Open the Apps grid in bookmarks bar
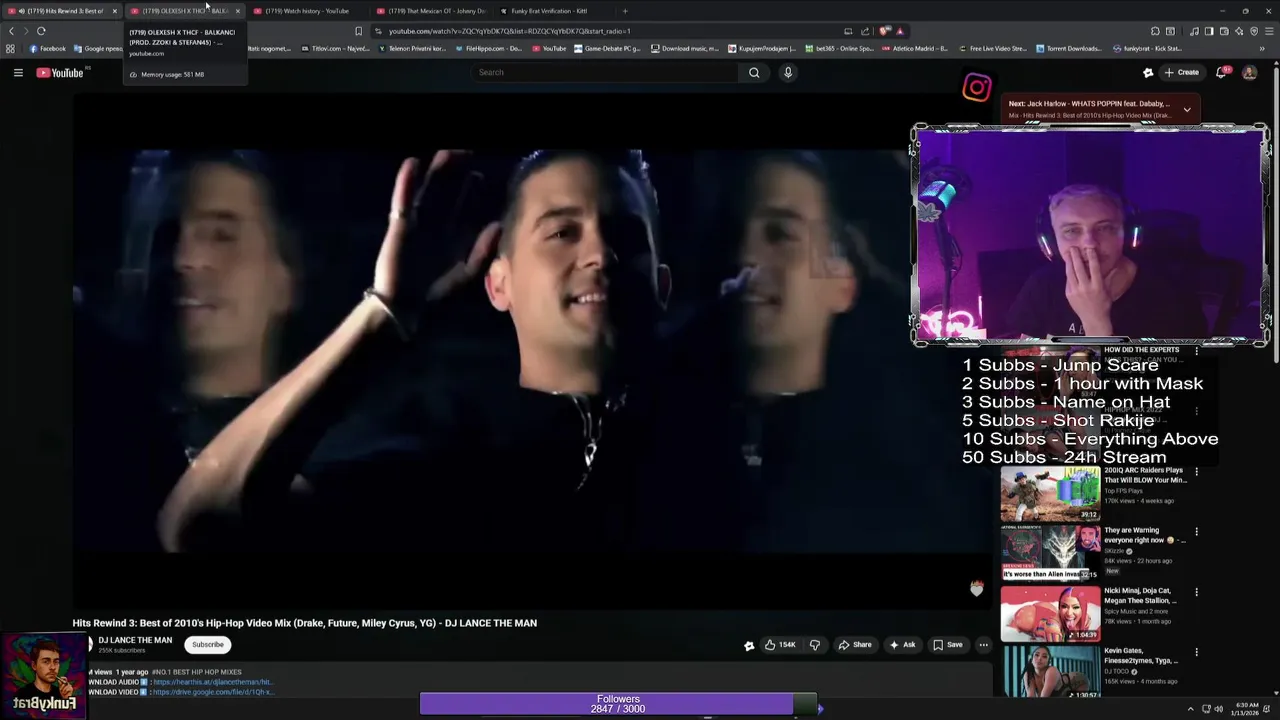 tap(10, 48)
